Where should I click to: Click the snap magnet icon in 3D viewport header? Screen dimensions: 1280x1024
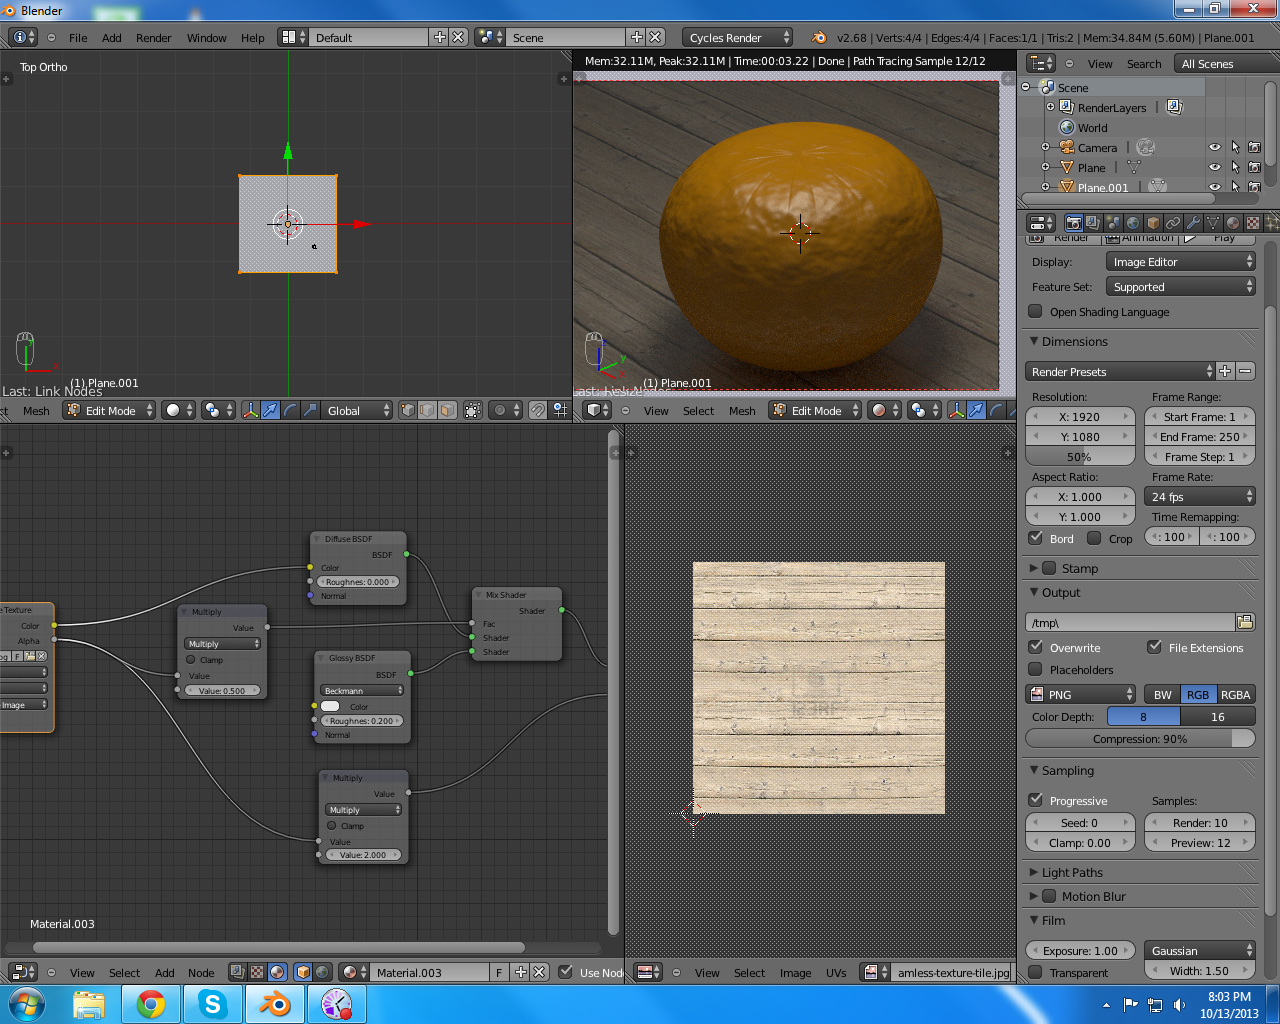coord(538,410)
